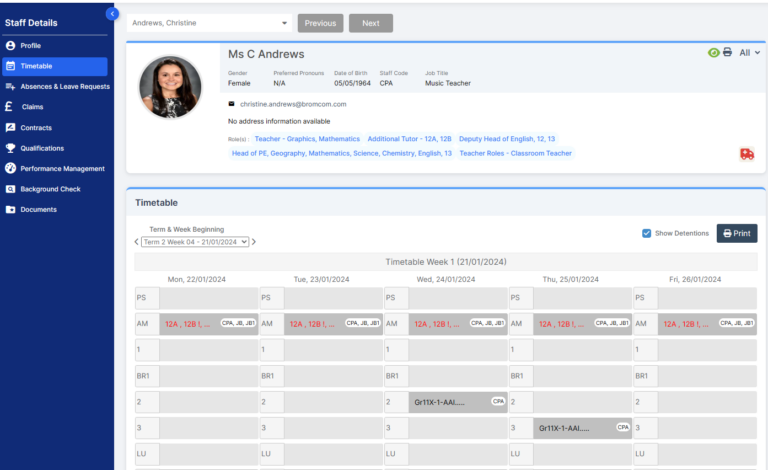The image size is (768, 470).
Task: Expand the All dropdown in header
Action: (749, 52)
